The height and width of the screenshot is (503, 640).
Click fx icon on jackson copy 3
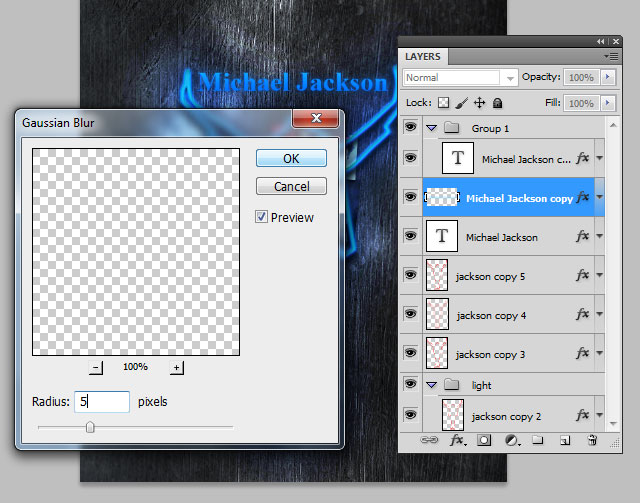click(582, 353)
